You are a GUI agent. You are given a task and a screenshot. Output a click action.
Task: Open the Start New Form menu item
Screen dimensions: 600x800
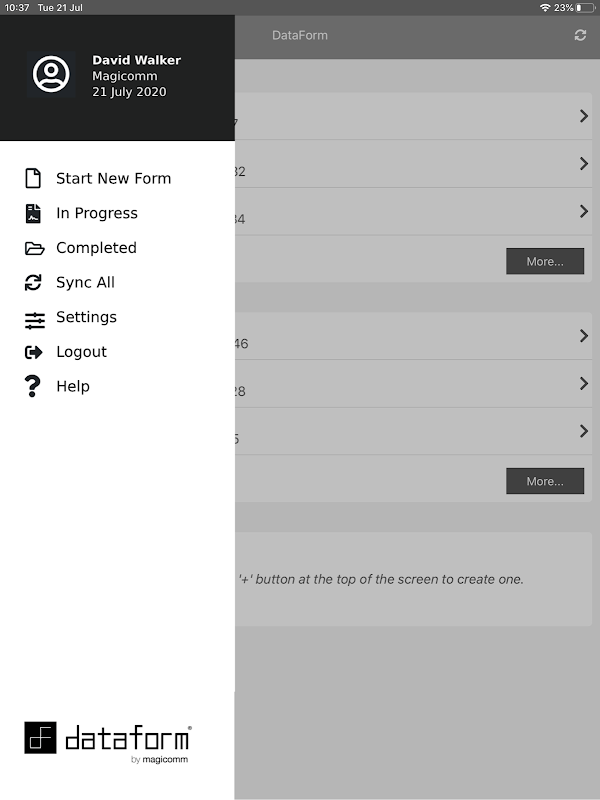[x=113, y=179]
